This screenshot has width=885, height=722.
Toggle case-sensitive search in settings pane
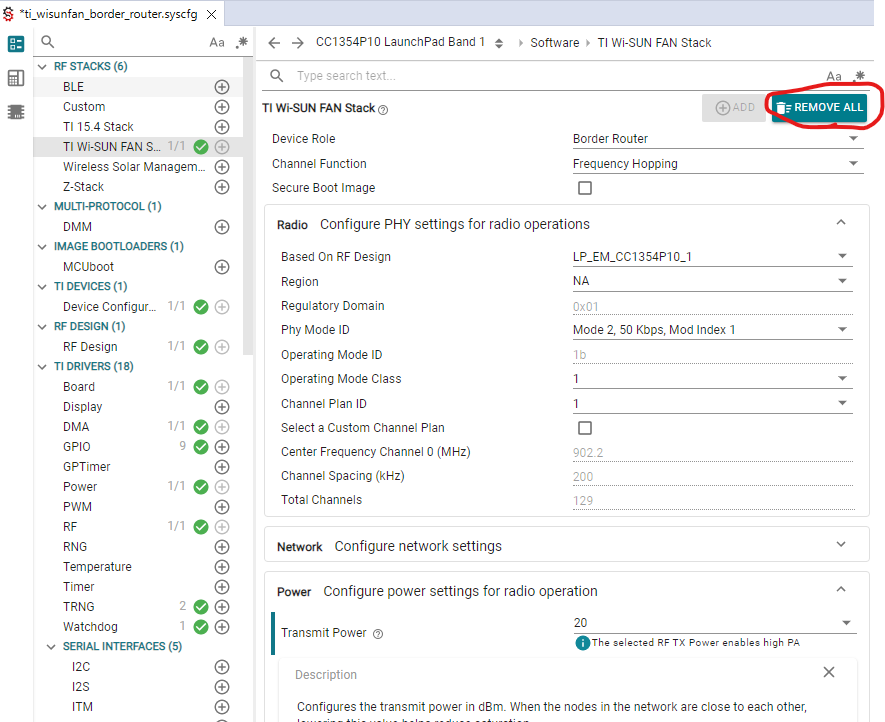[834, 76]
